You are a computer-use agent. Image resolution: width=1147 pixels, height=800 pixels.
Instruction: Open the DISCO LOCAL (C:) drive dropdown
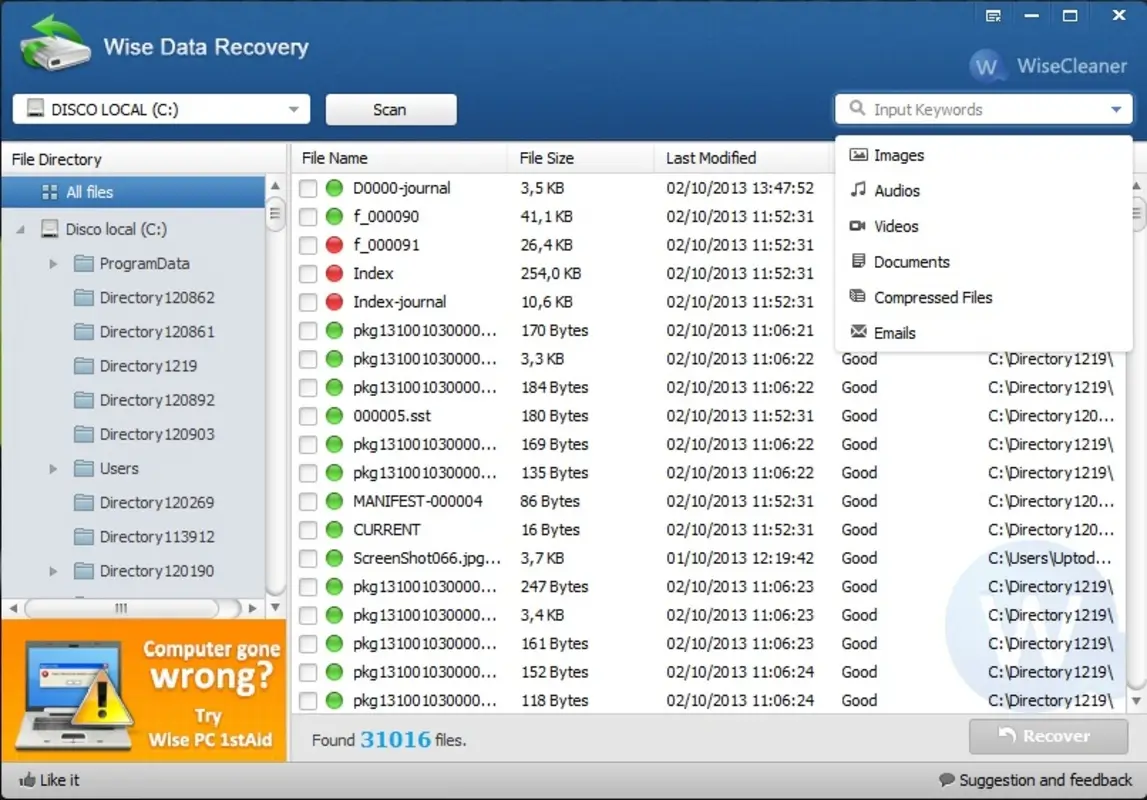(293, 109)
